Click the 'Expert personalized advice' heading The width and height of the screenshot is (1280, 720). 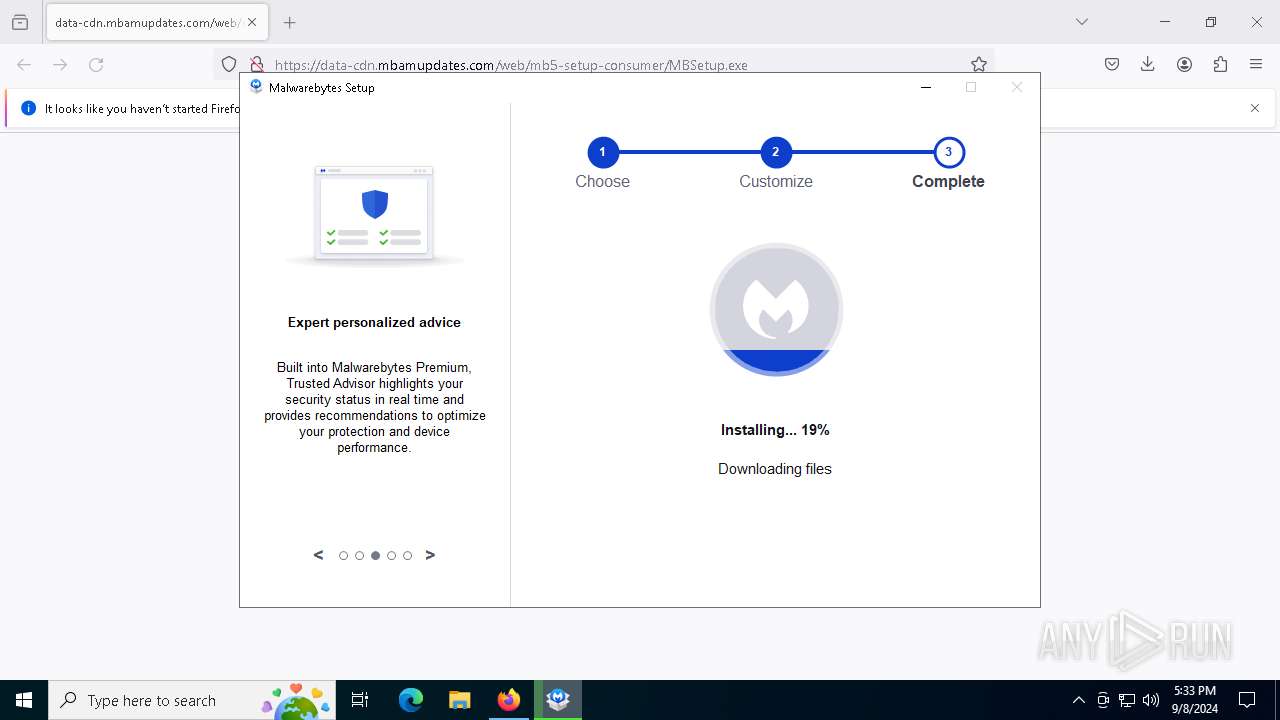[374, 322]
